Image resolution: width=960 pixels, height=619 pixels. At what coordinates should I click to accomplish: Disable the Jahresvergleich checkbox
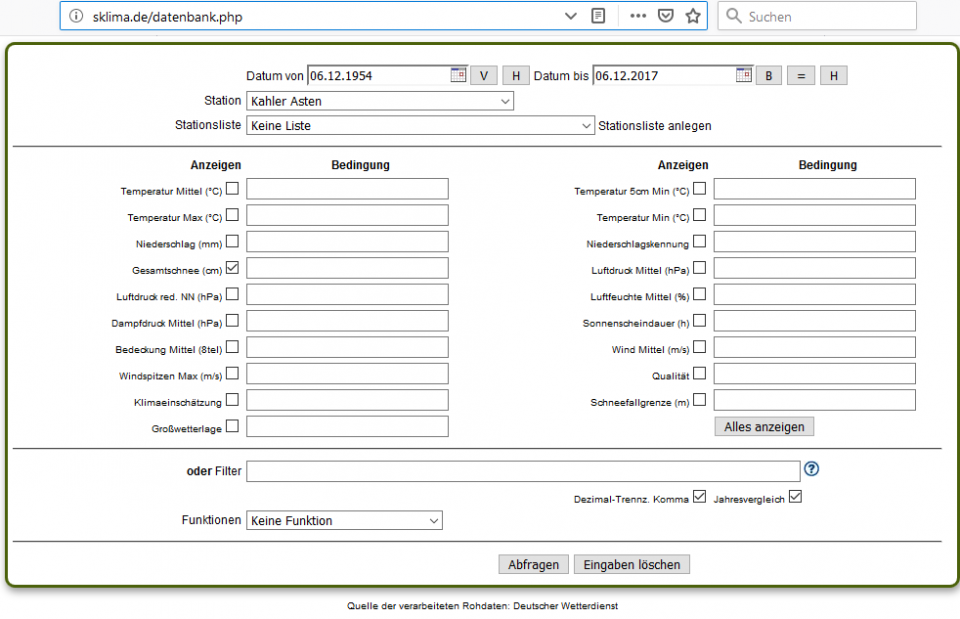(795, 496)
